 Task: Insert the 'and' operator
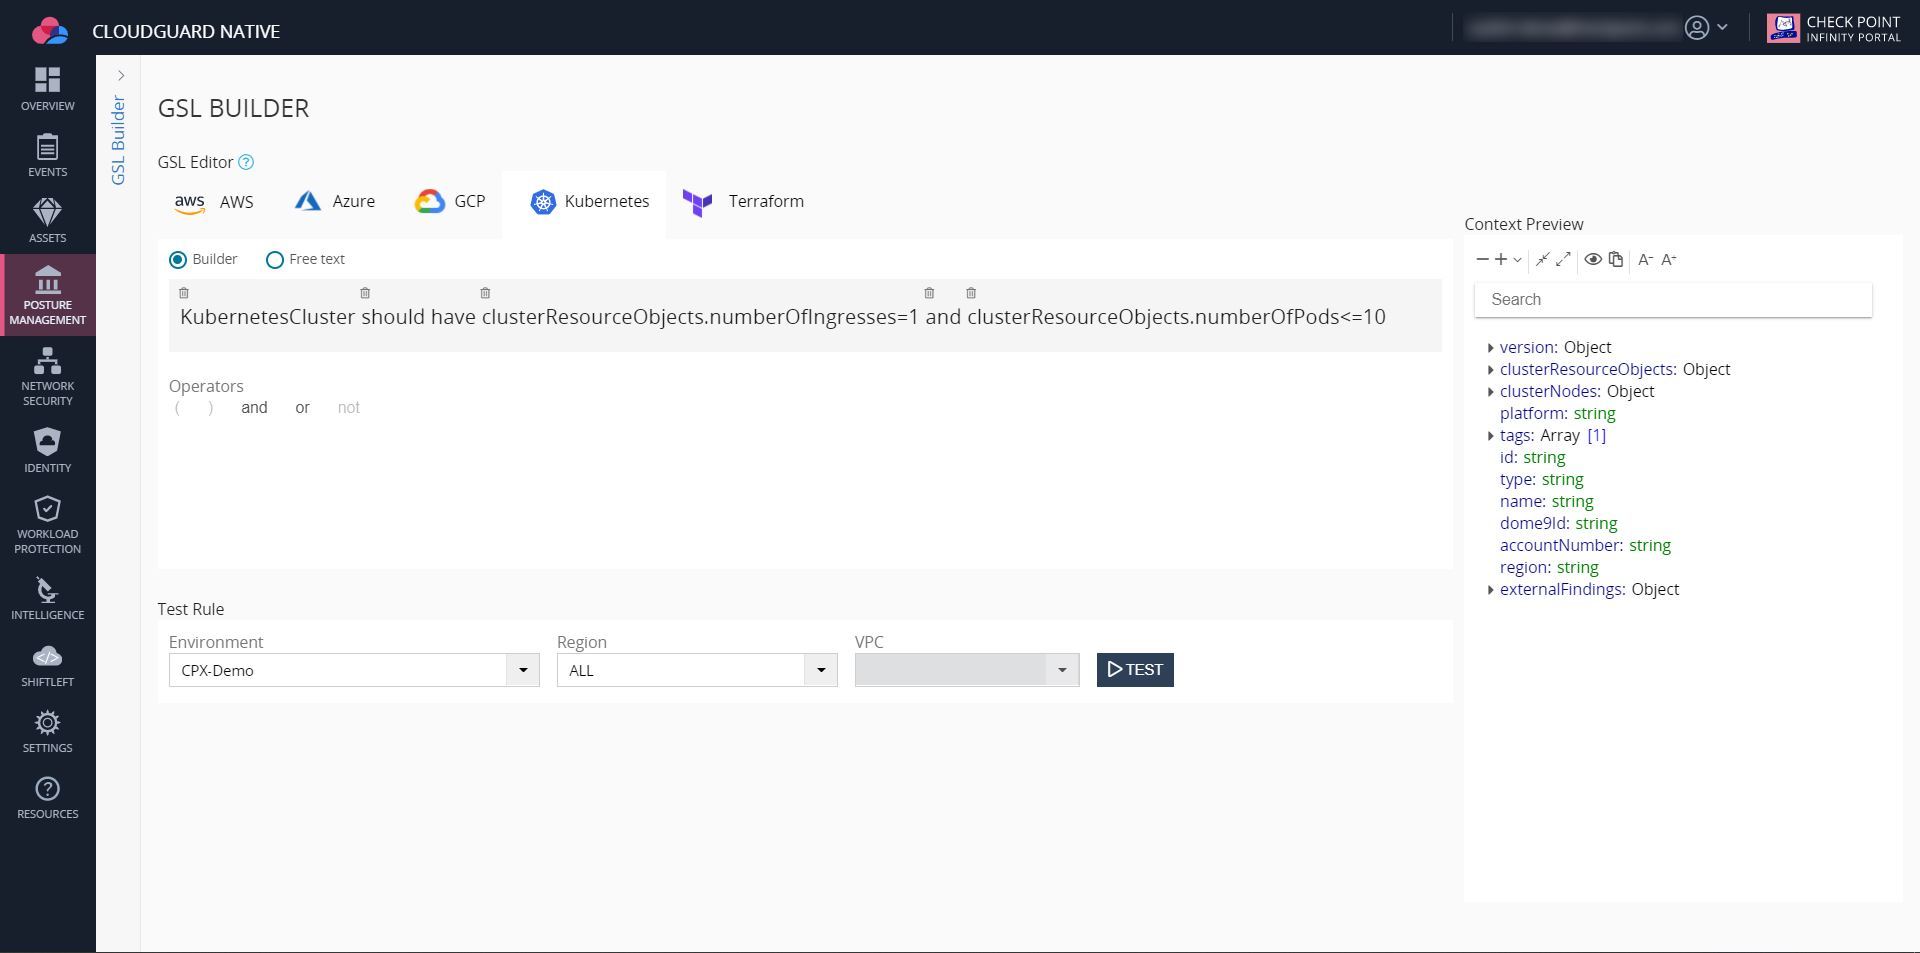254,408
